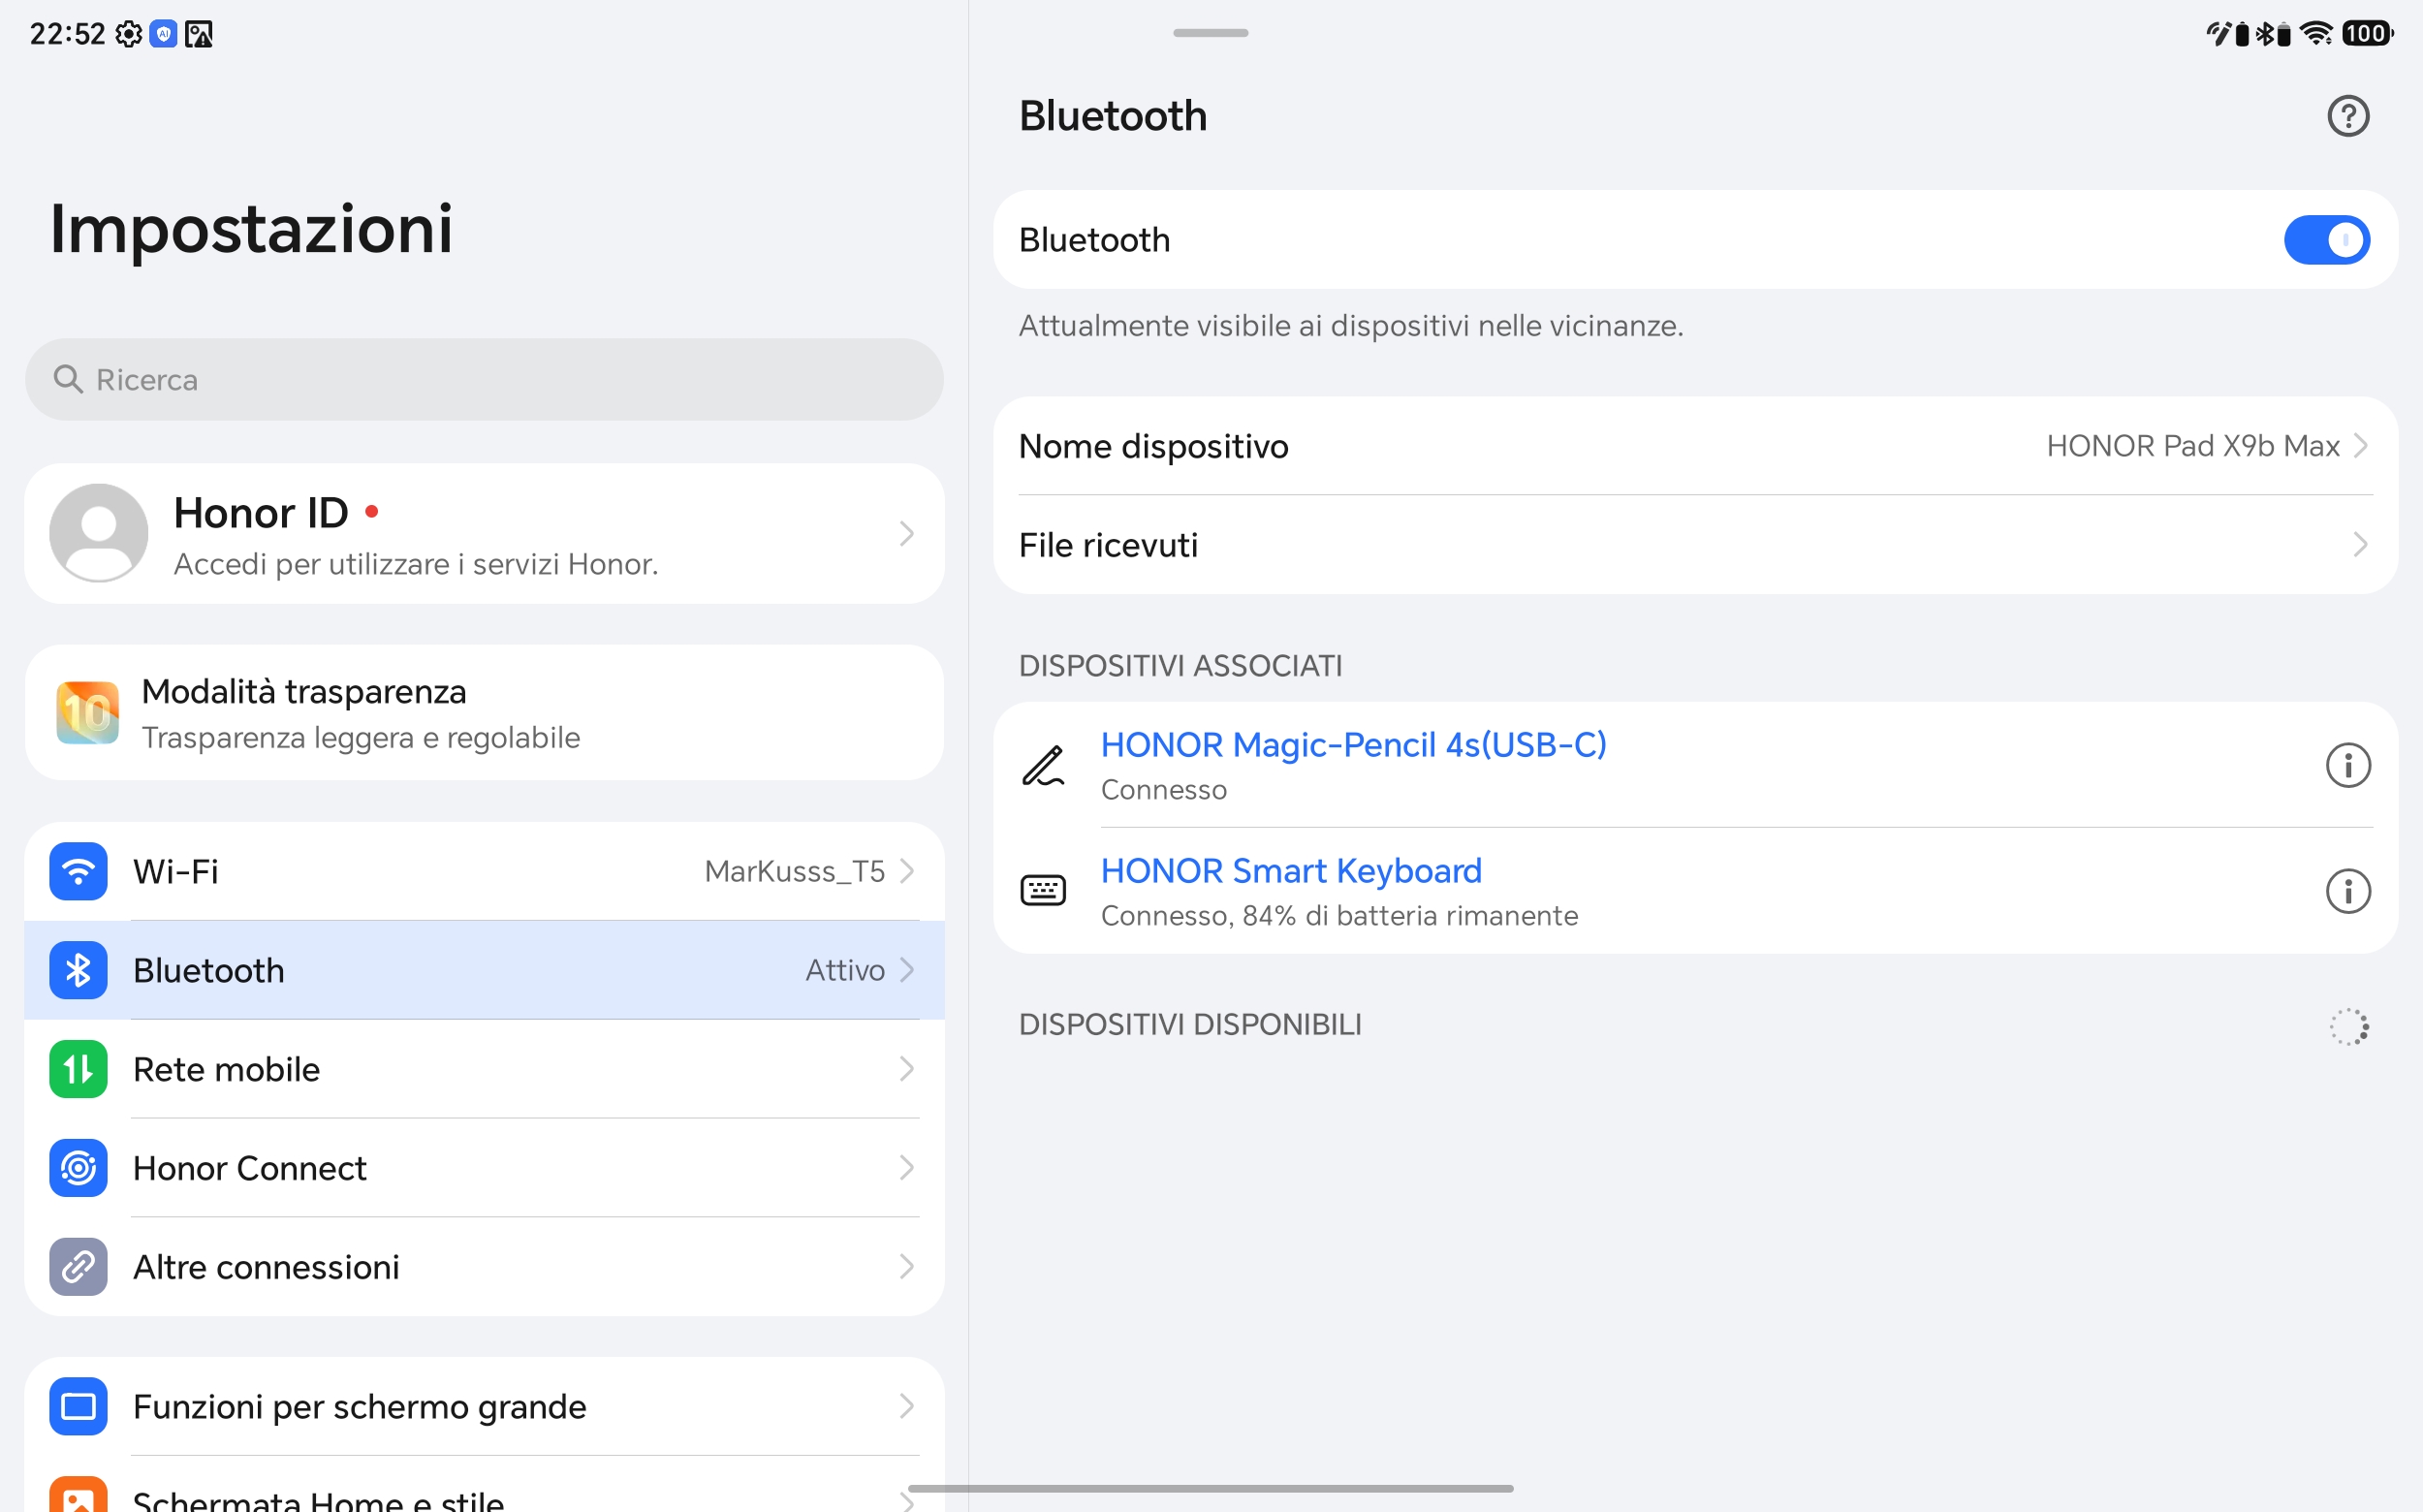Tap the search magnifier icon
The height and width of the screenshot is (1512, 2423).
point(68,379)
